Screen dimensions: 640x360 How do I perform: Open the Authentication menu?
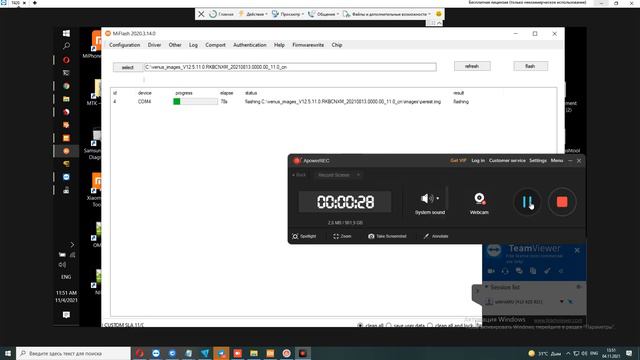[249, 45]
